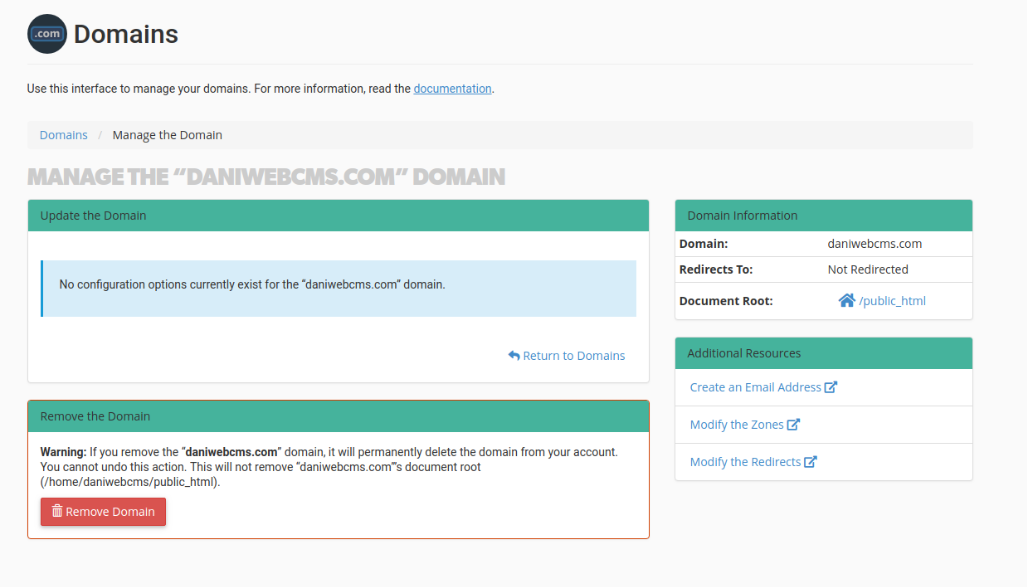Click external-link icon next to Modify the Zones
This screenshot has width=1027, height=587.
793,425
